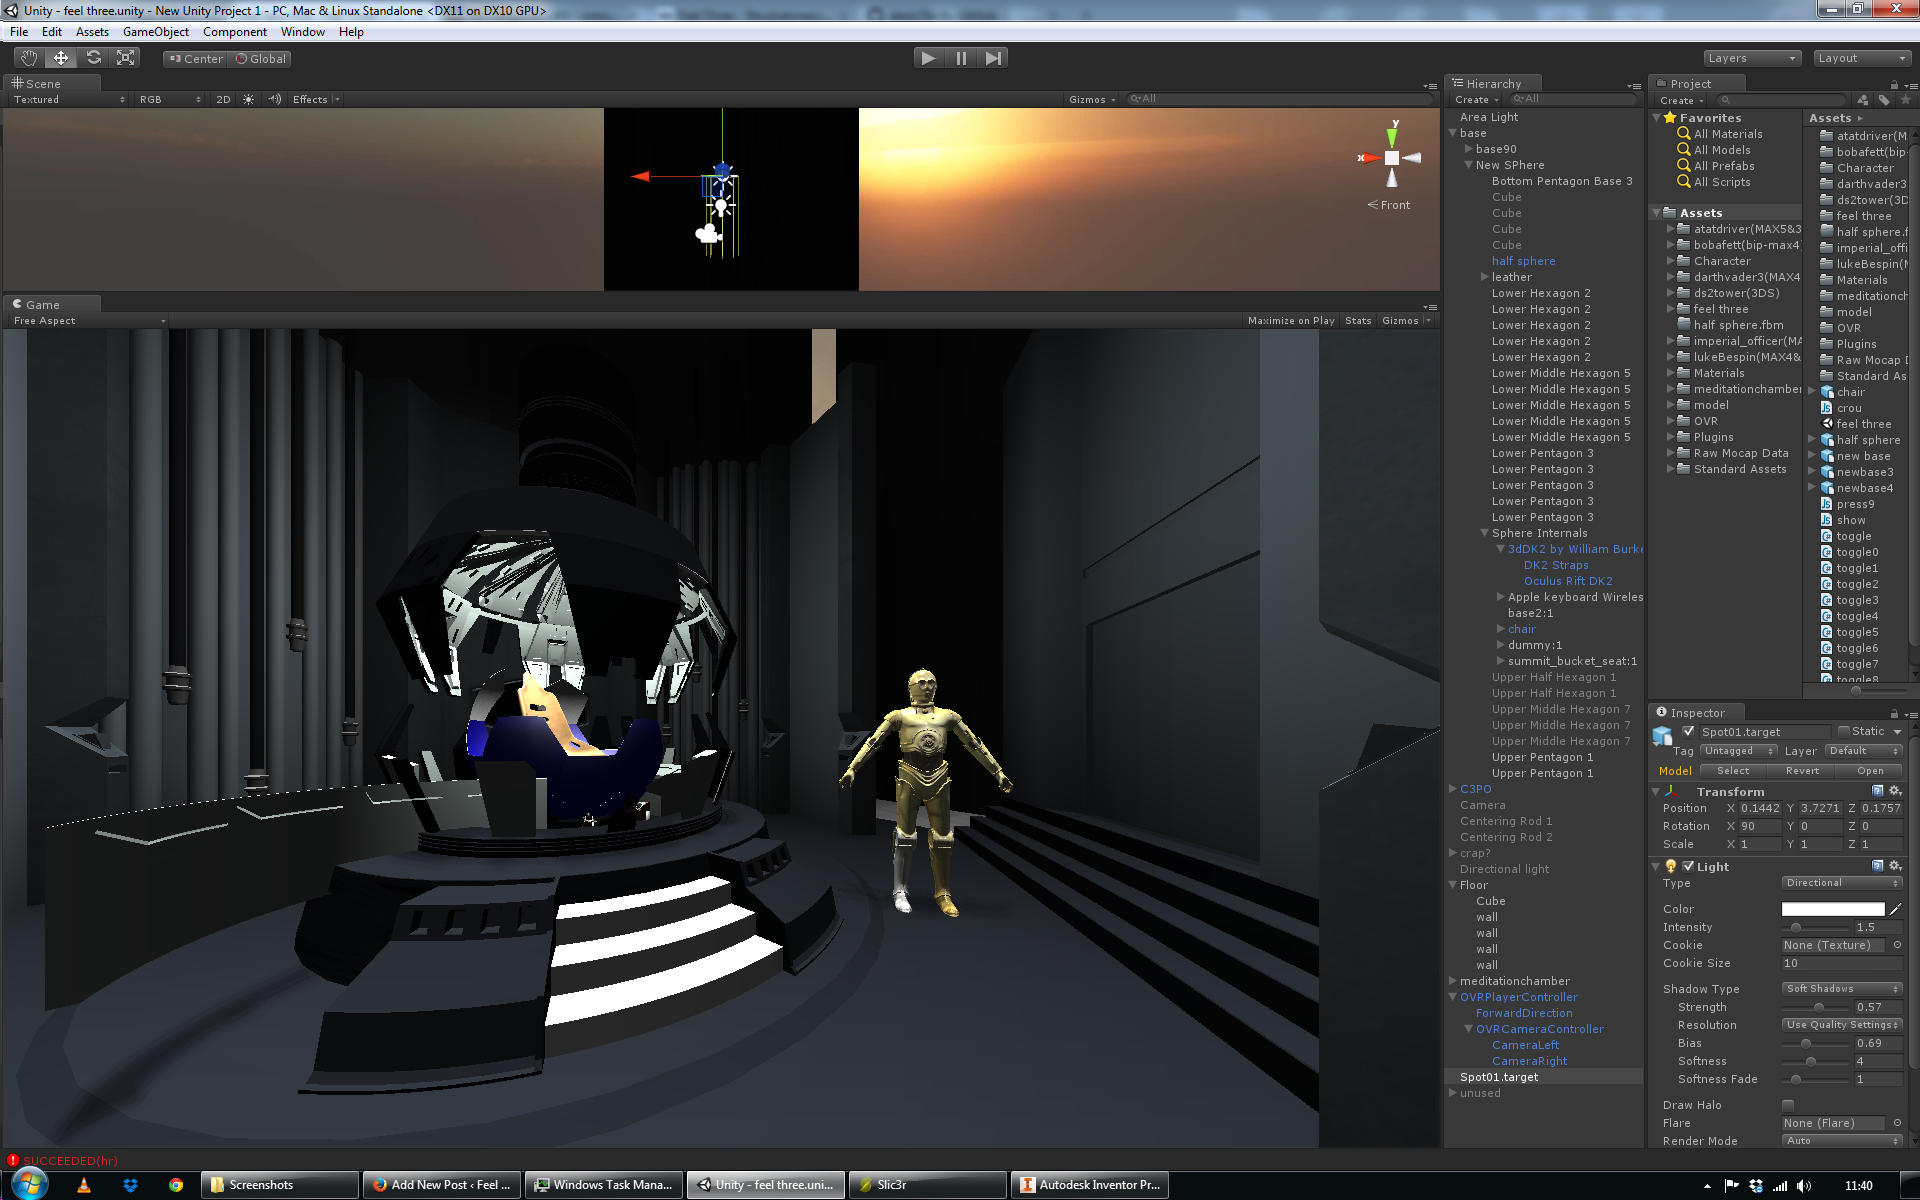Collapse the Sphere Internals hierarchy node
Image resolution: width=1920 pixels, height=1200 pixels.
click(x=1485, y=533)
